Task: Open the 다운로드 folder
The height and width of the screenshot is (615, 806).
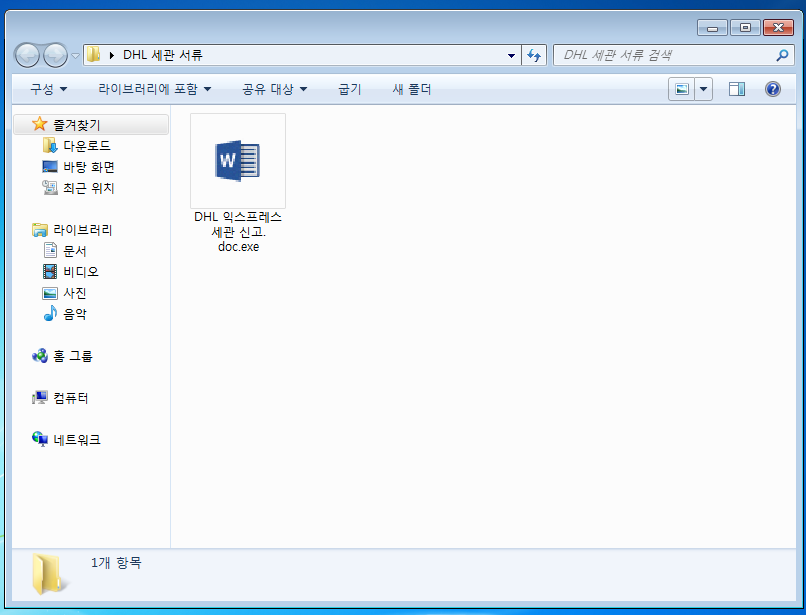Action: click(86, 146)
